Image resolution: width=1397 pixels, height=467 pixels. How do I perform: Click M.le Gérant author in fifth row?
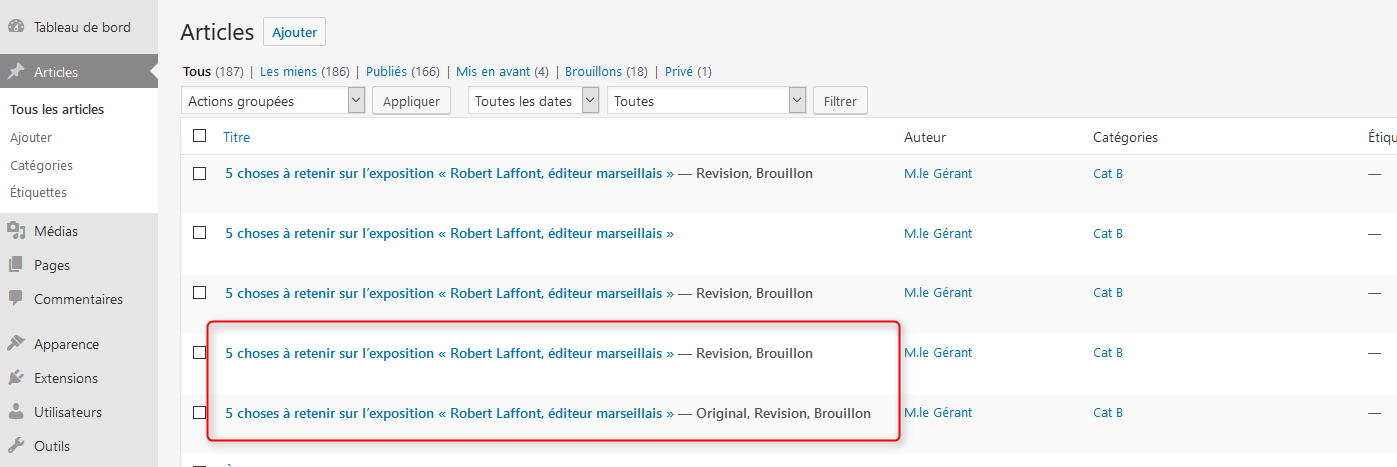[938, 413]
